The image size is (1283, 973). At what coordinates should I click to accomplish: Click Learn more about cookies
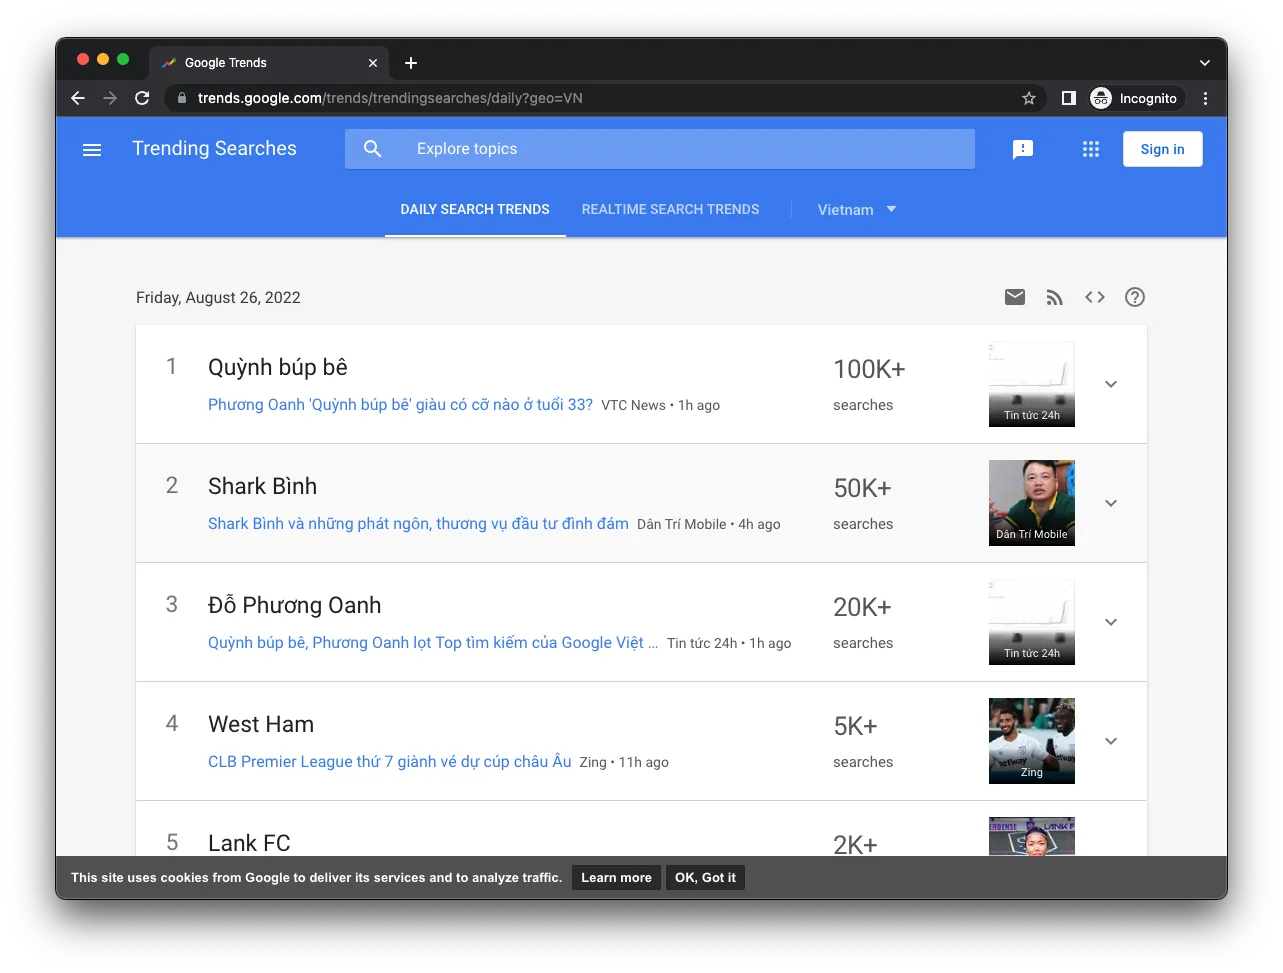pyautogui.click(x=616, y=878)
